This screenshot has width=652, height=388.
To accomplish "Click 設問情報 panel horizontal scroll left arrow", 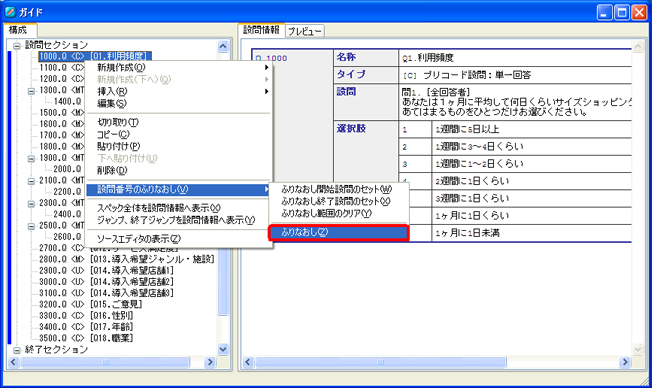I will click(x=248, y=362).
